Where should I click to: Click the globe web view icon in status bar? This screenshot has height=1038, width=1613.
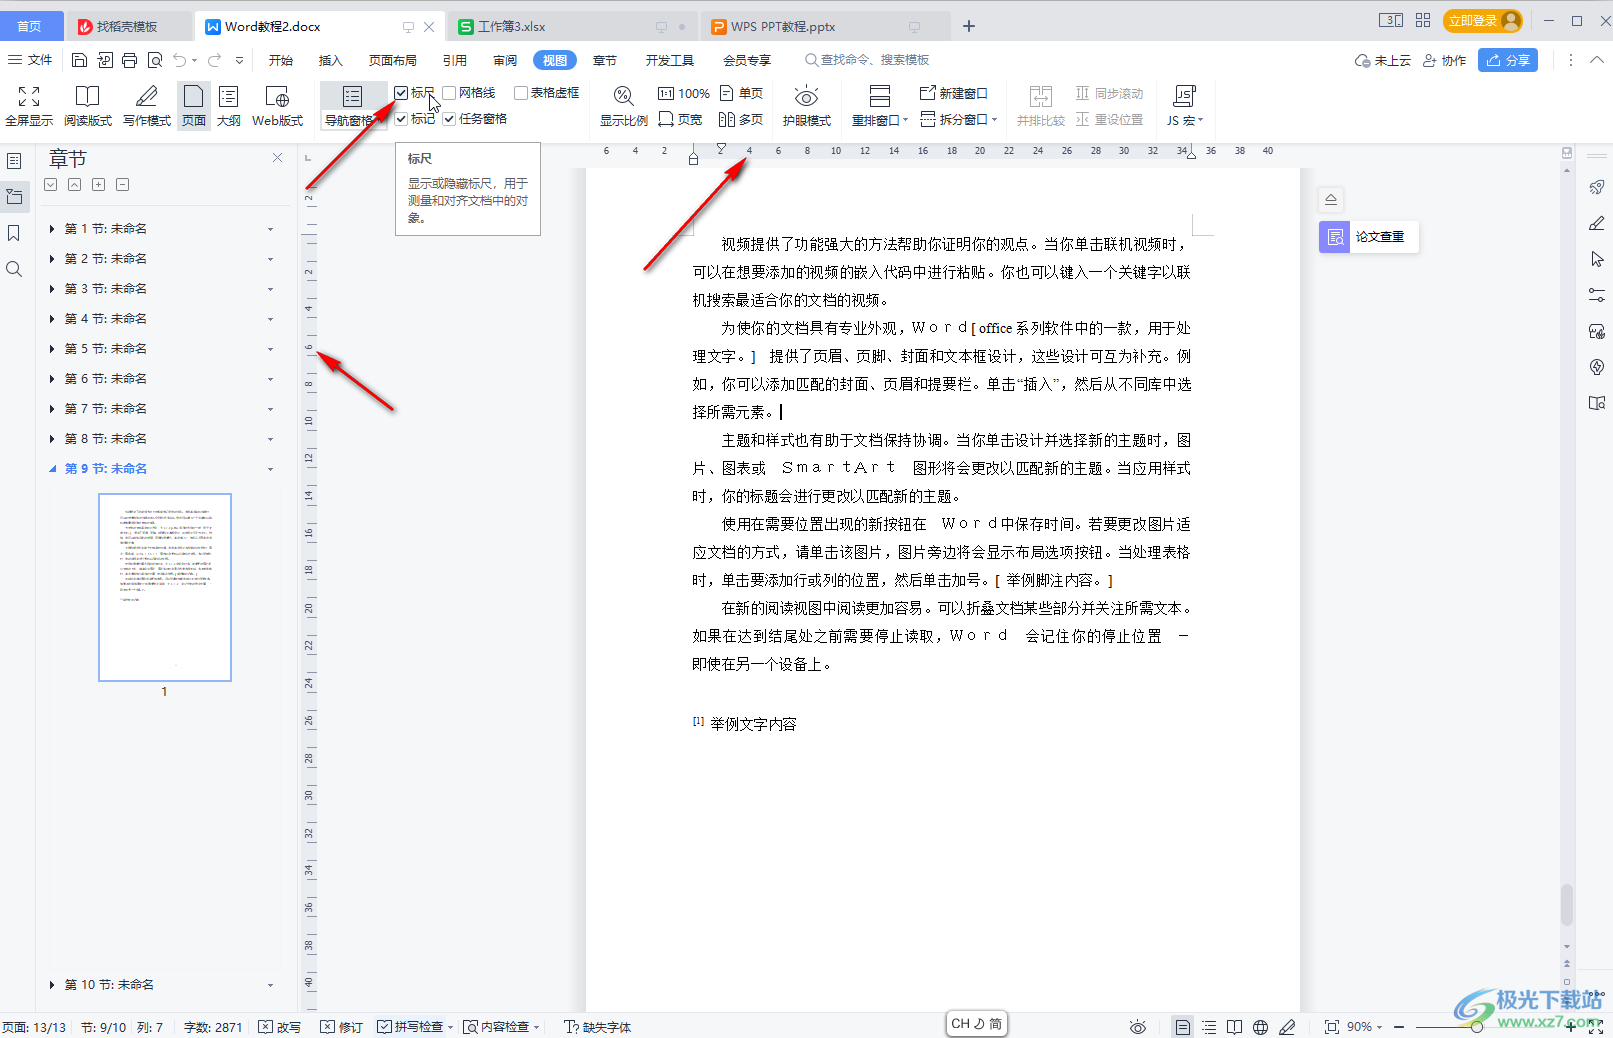(1261, 1027)
